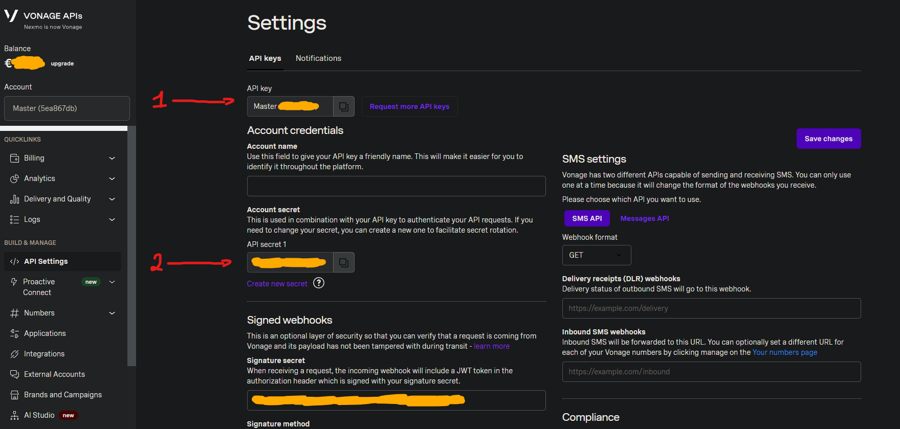900x429 pixels.
Task: Open Integrations in the sidebar
Action: point(44,354)
